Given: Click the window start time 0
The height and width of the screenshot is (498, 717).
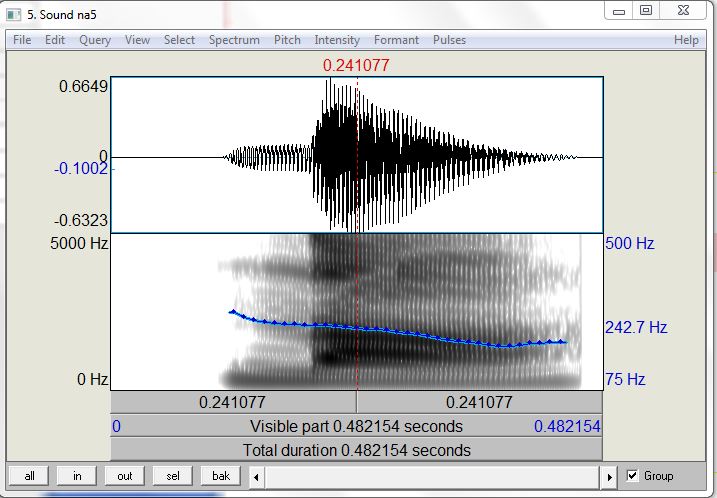Looking at the screenshot, I should point(117,426).
